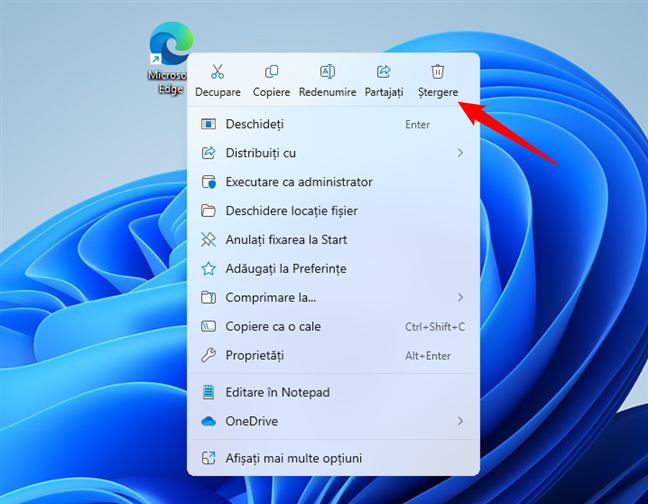Viewport: 648px width, 504px height.
Task: Click the path icon for Copiere ca o cale
Action: click(x=208, y=326)
